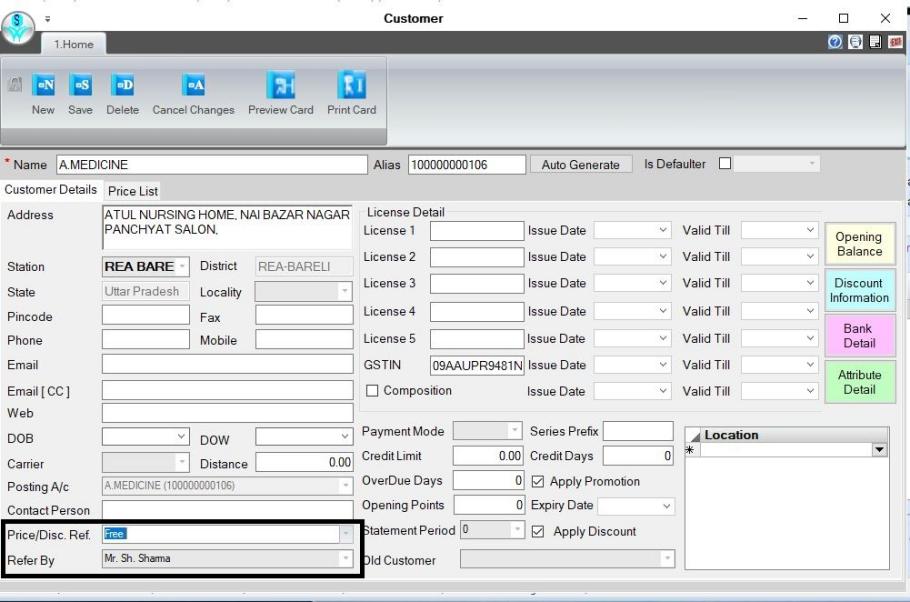Open License 1 Issue Date dropdown

pyautogui.click(x=663, y=230)
